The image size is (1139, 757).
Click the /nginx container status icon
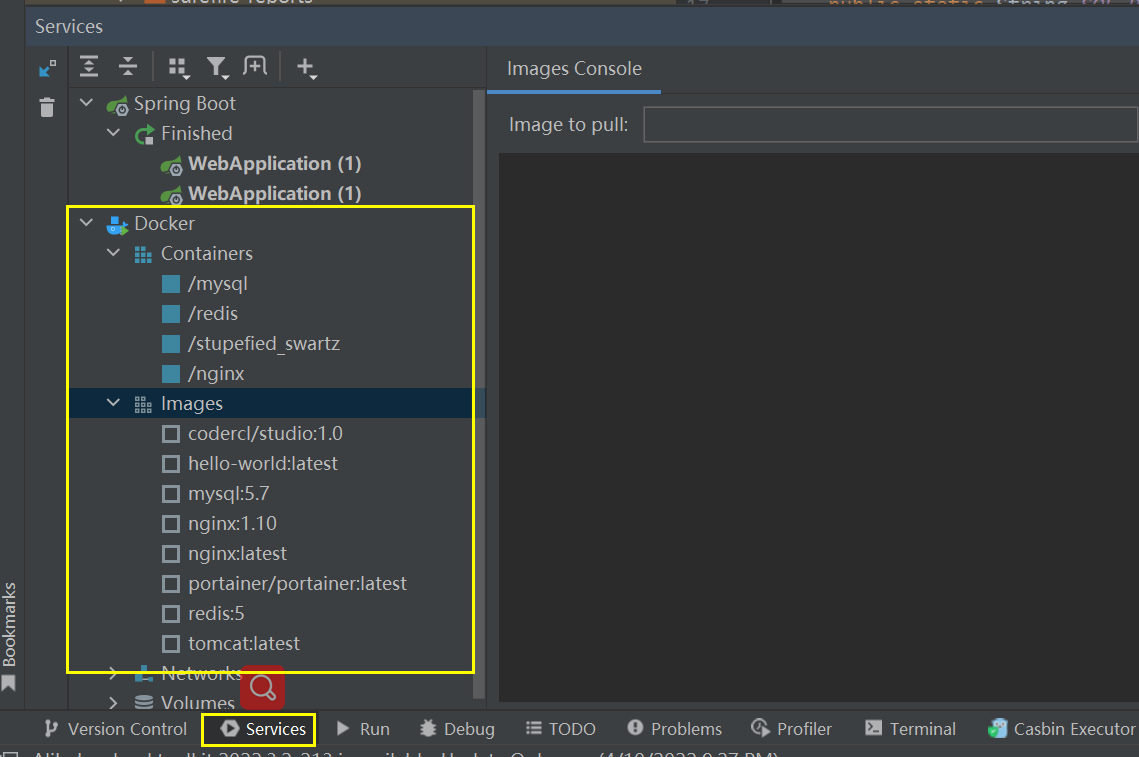click(x=171, y=373)
